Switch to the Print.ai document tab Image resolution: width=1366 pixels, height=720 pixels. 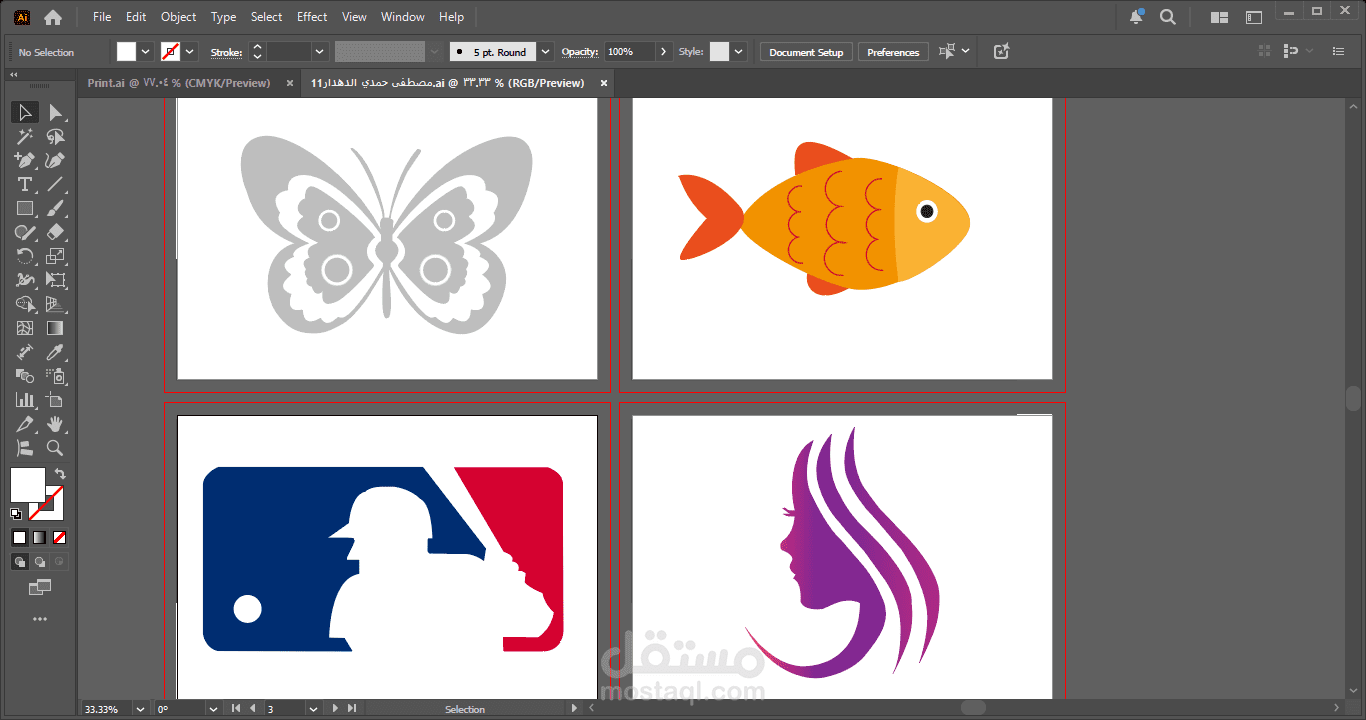pyautogui.click(x=179, y=83)
